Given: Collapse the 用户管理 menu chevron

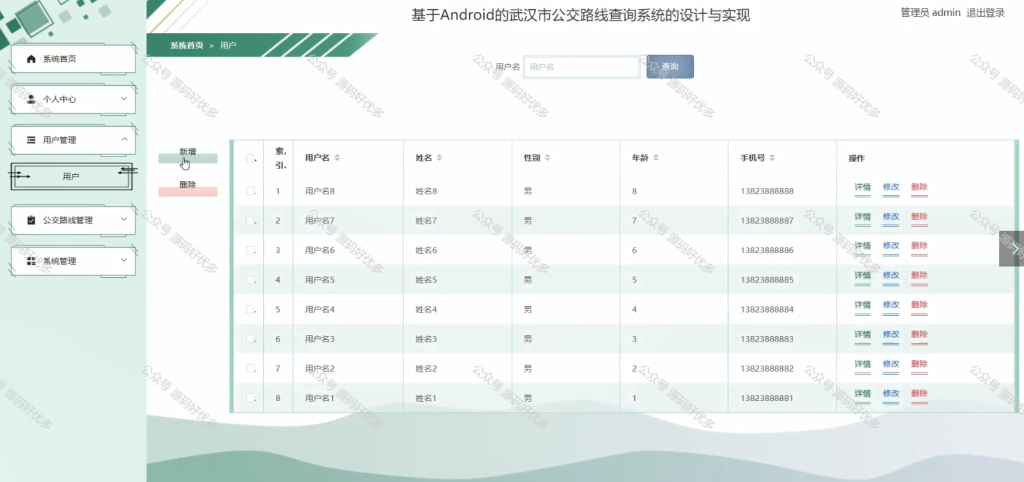Looking at the screenshot, I should [x=124, y=139].
